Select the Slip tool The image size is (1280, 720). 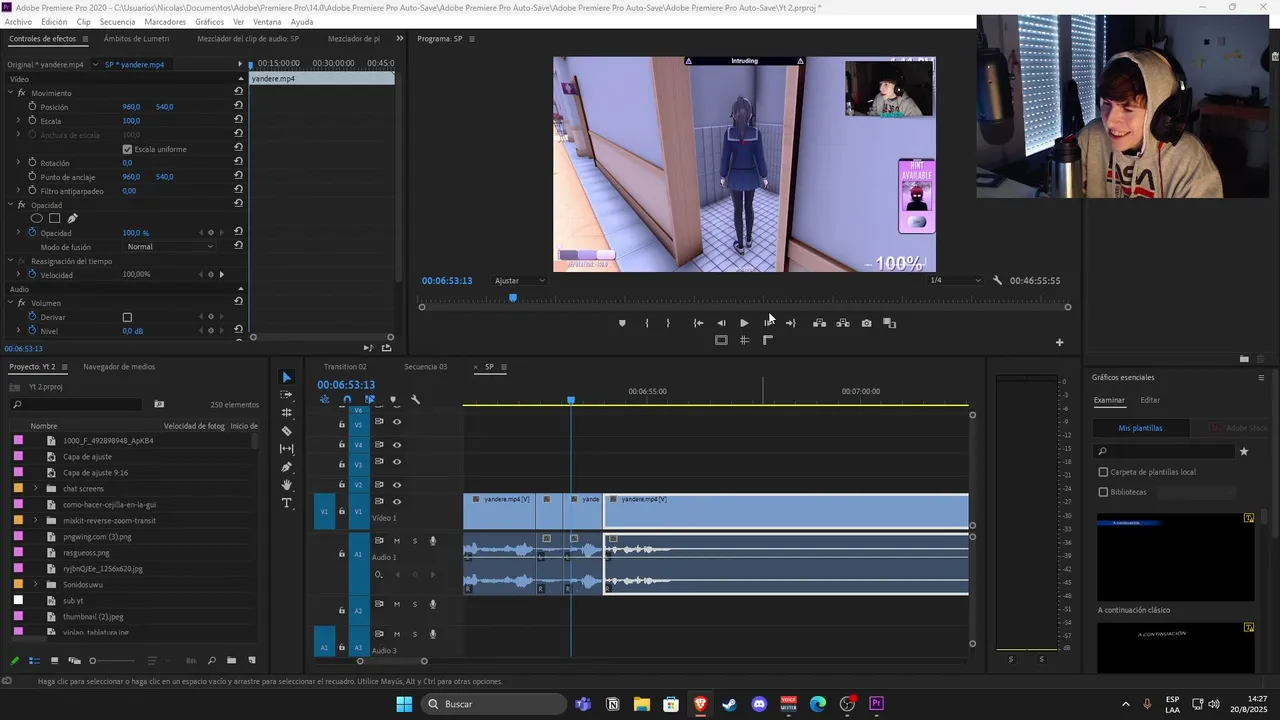[287, 449]
